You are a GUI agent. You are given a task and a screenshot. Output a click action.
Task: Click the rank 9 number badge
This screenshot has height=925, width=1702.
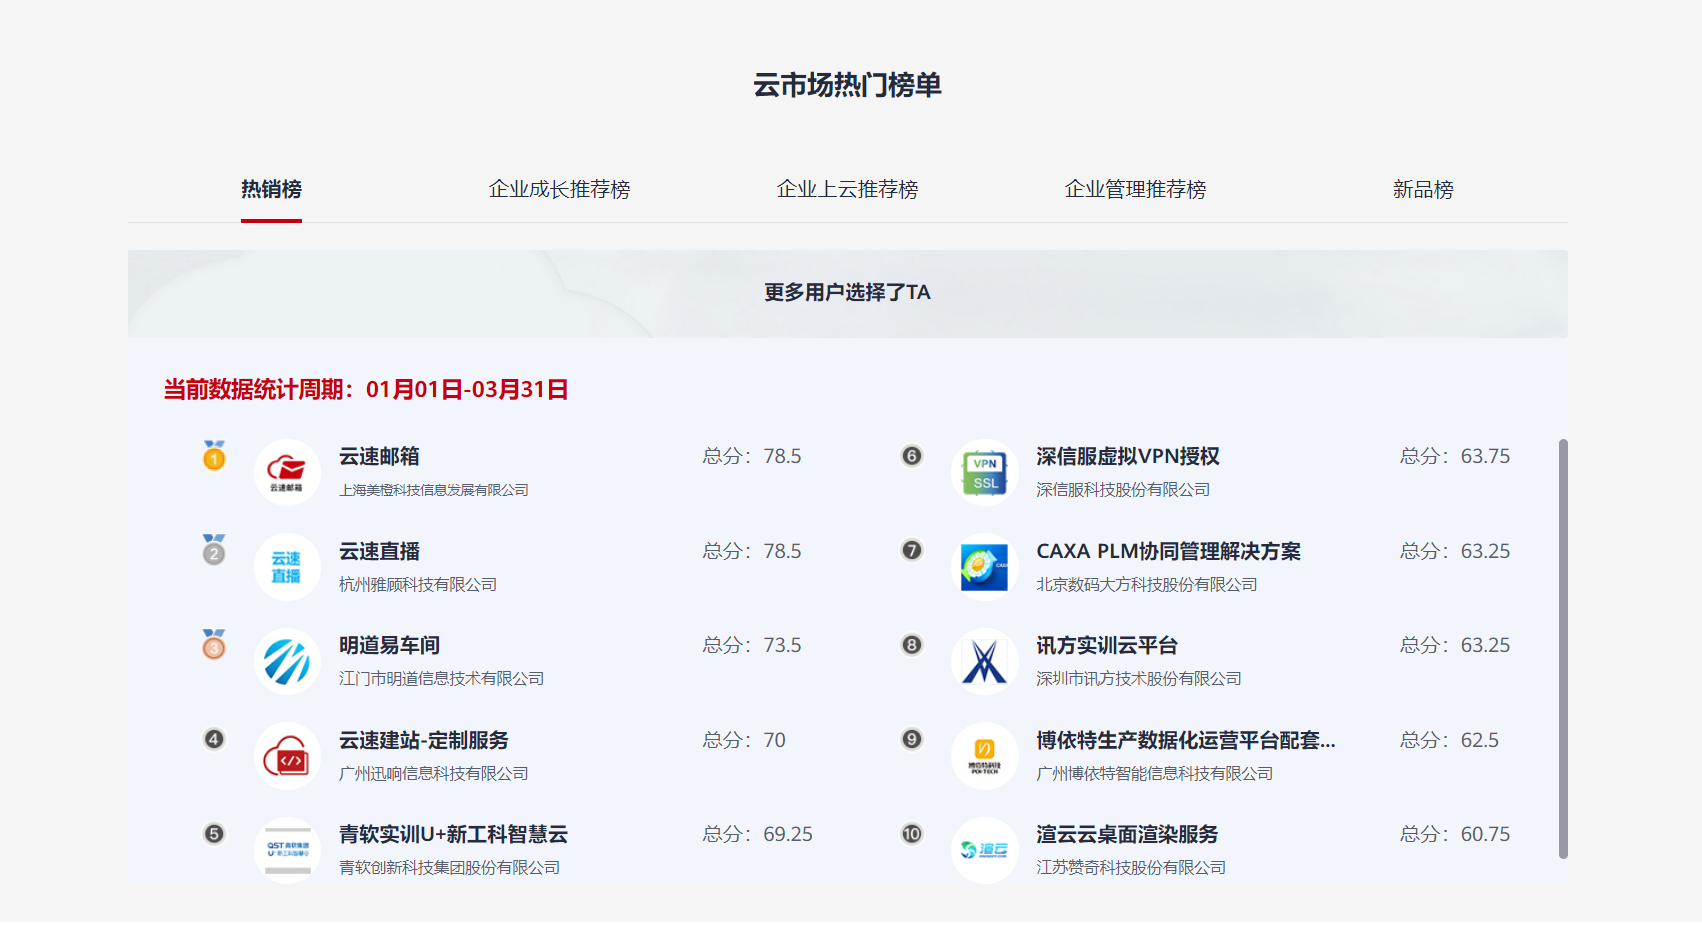coord(912,739)
